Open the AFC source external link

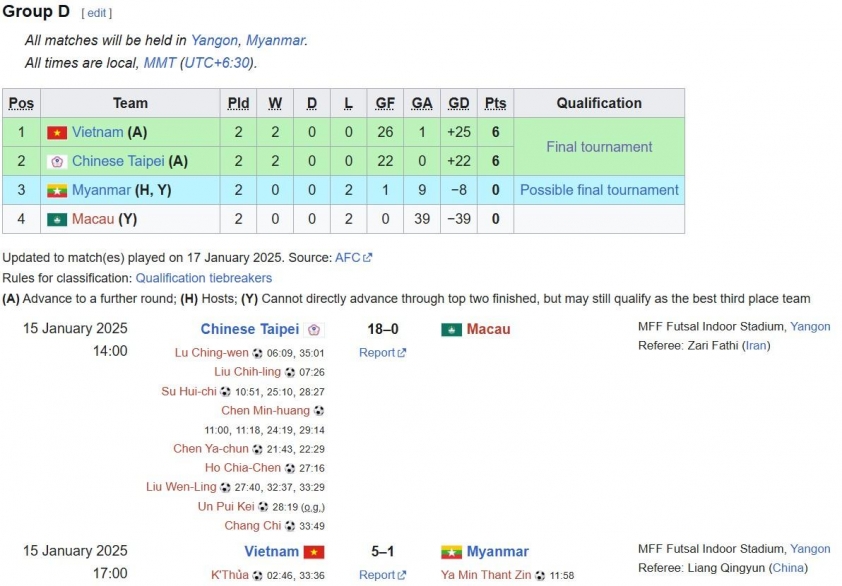pos(353,258)
